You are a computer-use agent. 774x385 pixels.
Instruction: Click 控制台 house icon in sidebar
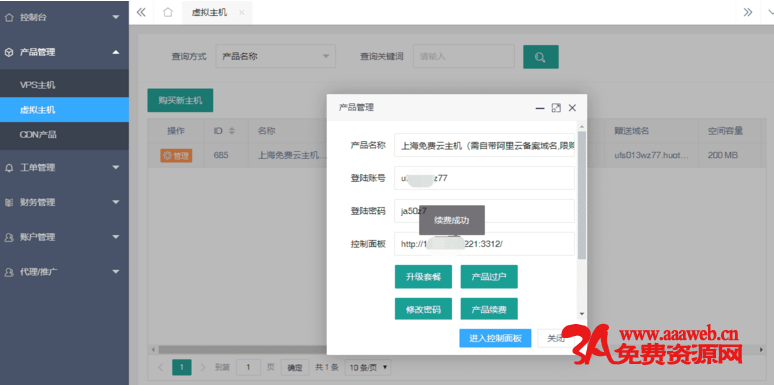click(9, 17)
